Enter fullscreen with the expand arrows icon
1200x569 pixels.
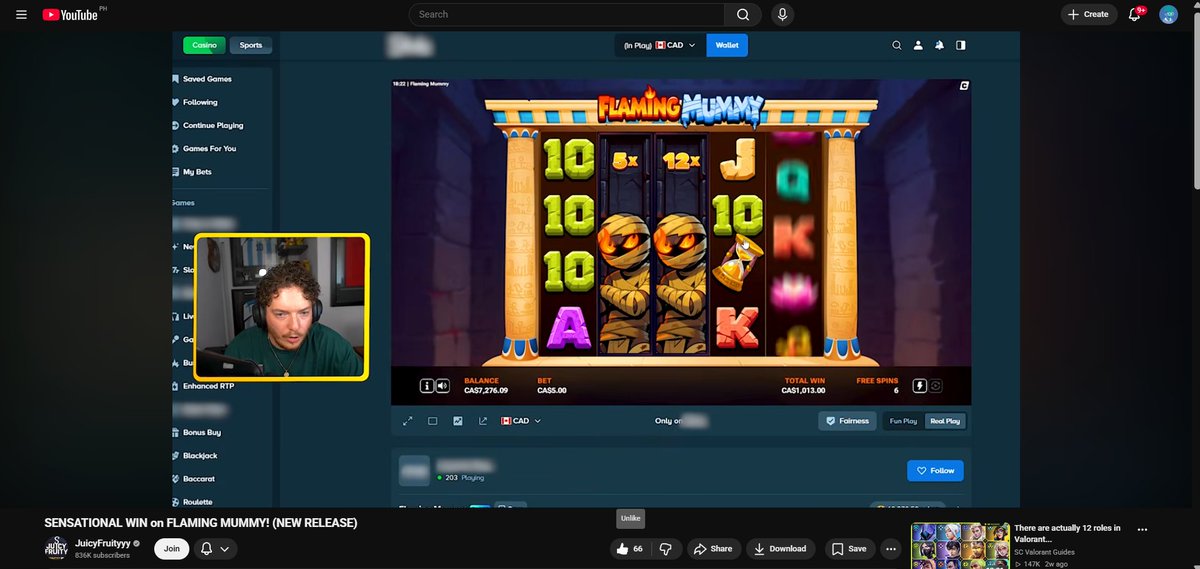408,421
